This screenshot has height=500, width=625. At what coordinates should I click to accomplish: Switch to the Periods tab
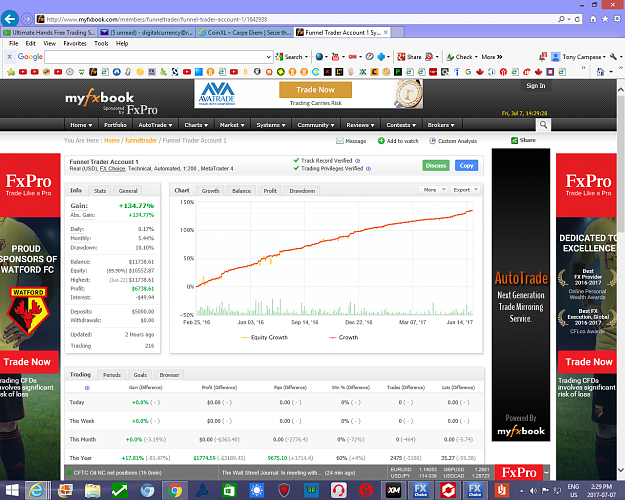[x=112, y=375]
